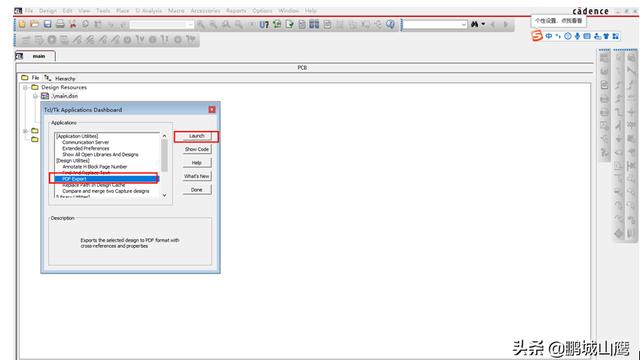Open the toolbar part selection combo box

(161, 25)
